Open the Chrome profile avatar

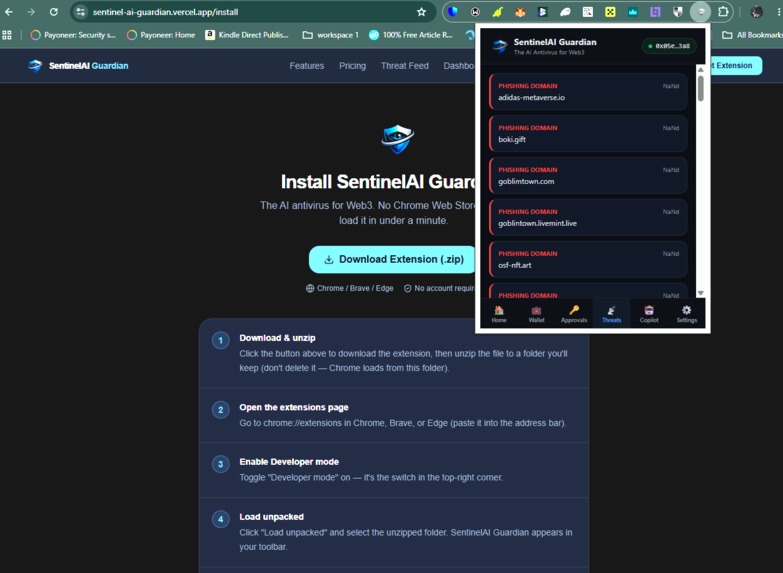(x=757, y=11)
